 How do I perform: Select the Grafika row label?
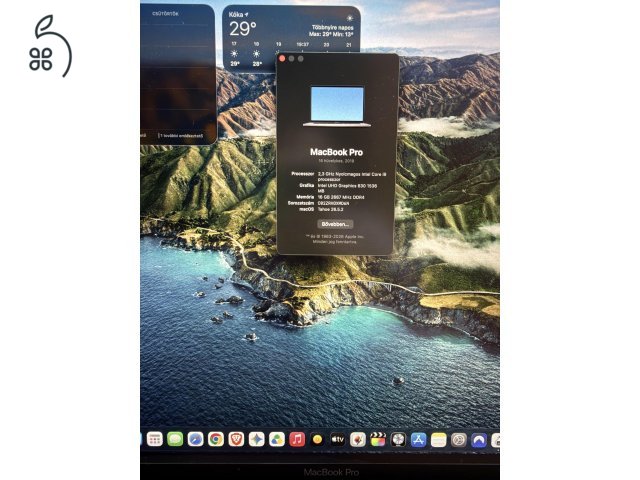point(307,185)
